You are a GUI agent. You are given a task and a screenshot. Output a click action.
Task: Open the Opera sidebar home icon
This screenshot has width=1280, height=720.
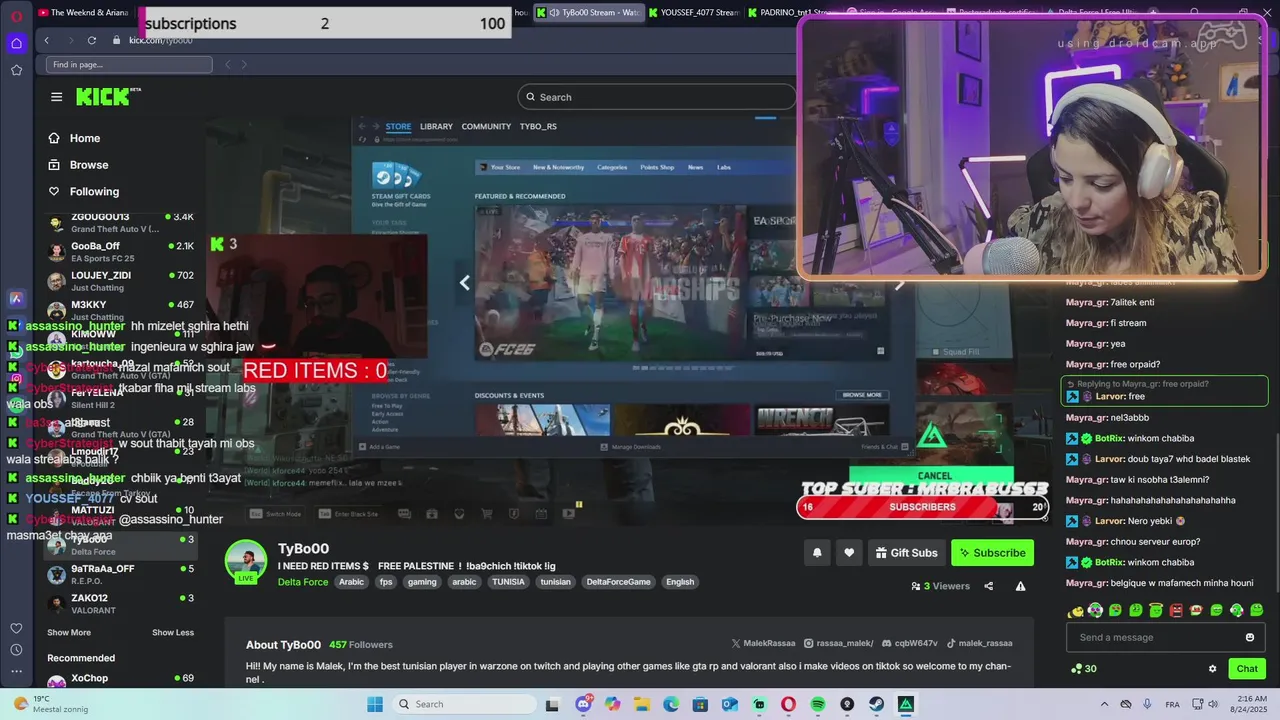(x=16, y=43)
